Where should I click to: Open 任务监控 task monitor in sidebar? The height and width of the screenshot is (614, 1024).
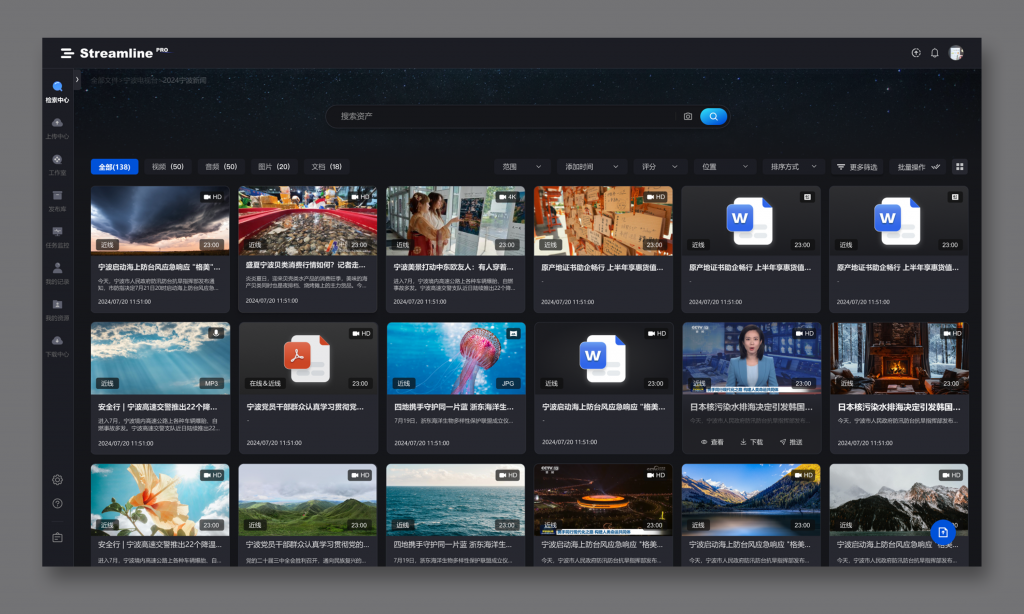point(57,236)
